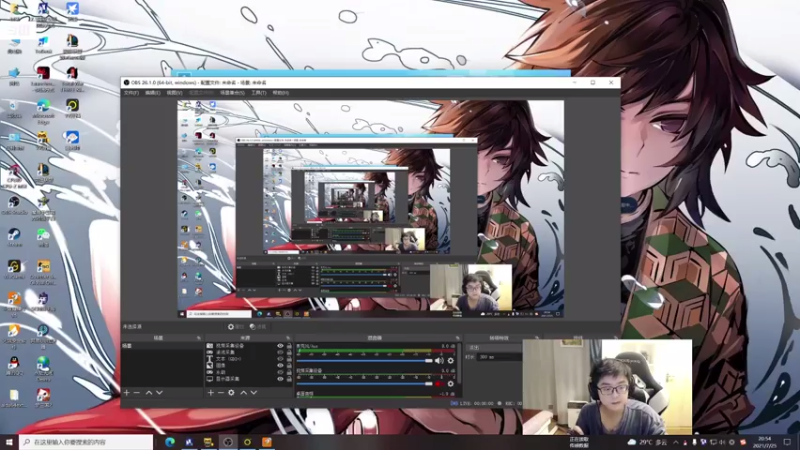
Task: Select the Steam desktop shortcut
Action: pyautogui.click(x=14, y=237)
